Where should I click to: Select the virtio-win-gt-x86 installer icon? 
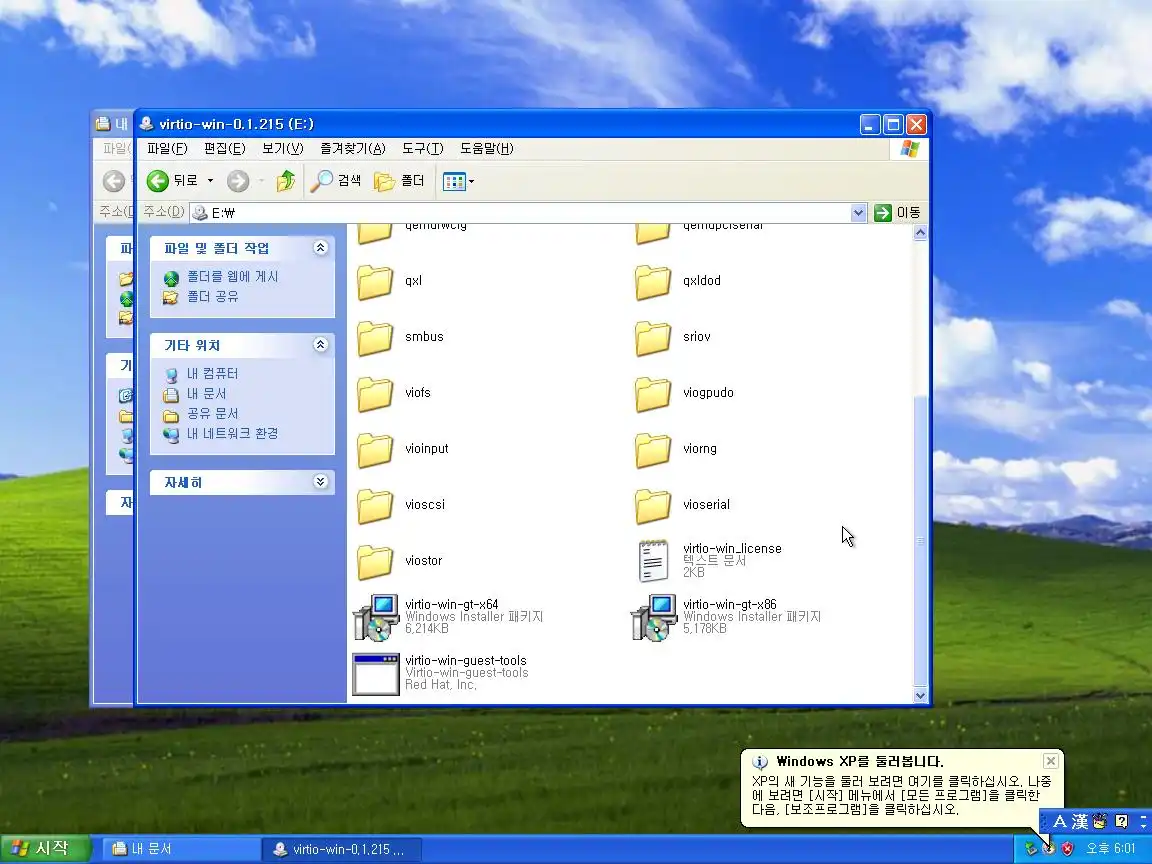[653, 617]
